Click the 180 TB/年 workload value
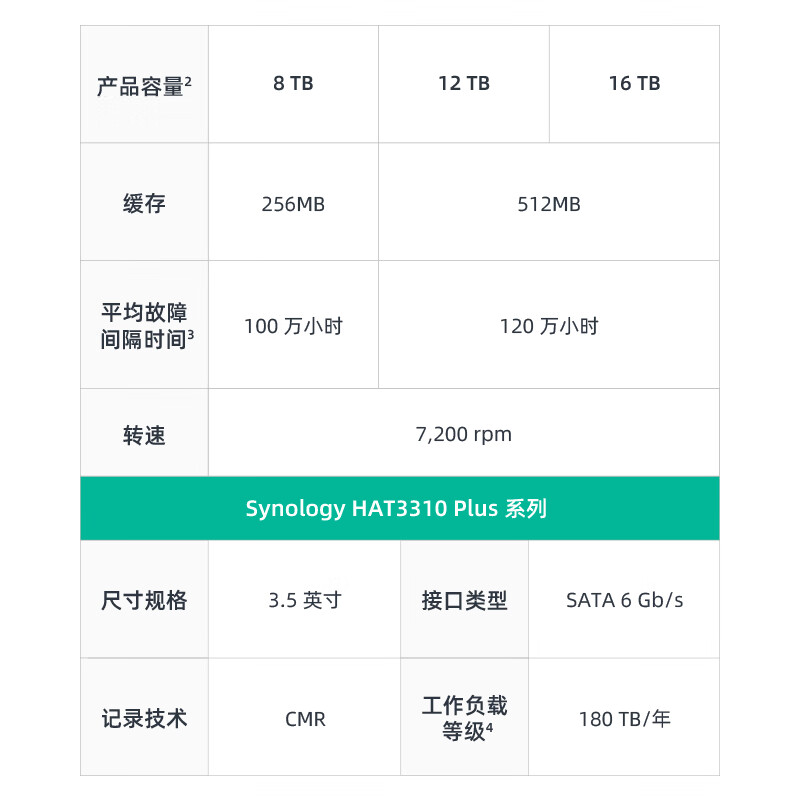Screen dimensions: 800x800 coord(624,718)
